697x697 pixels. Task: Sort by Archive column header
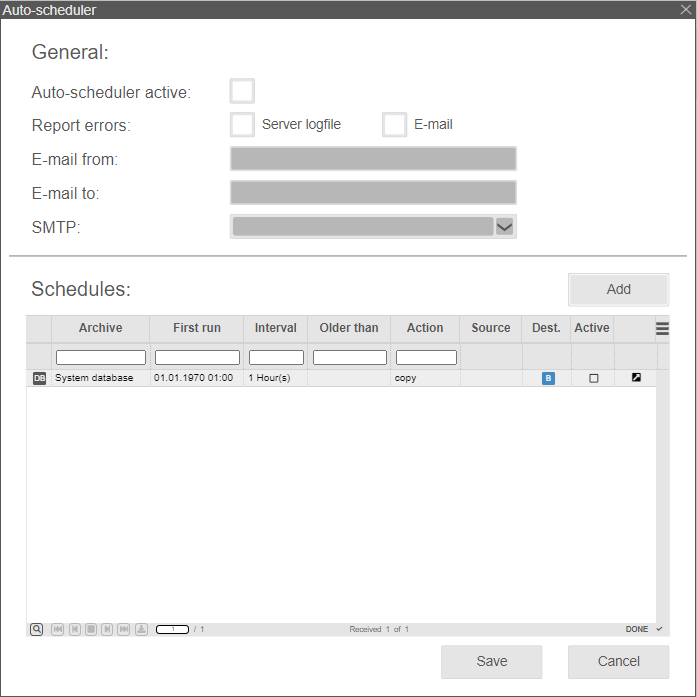pos(100,328)
